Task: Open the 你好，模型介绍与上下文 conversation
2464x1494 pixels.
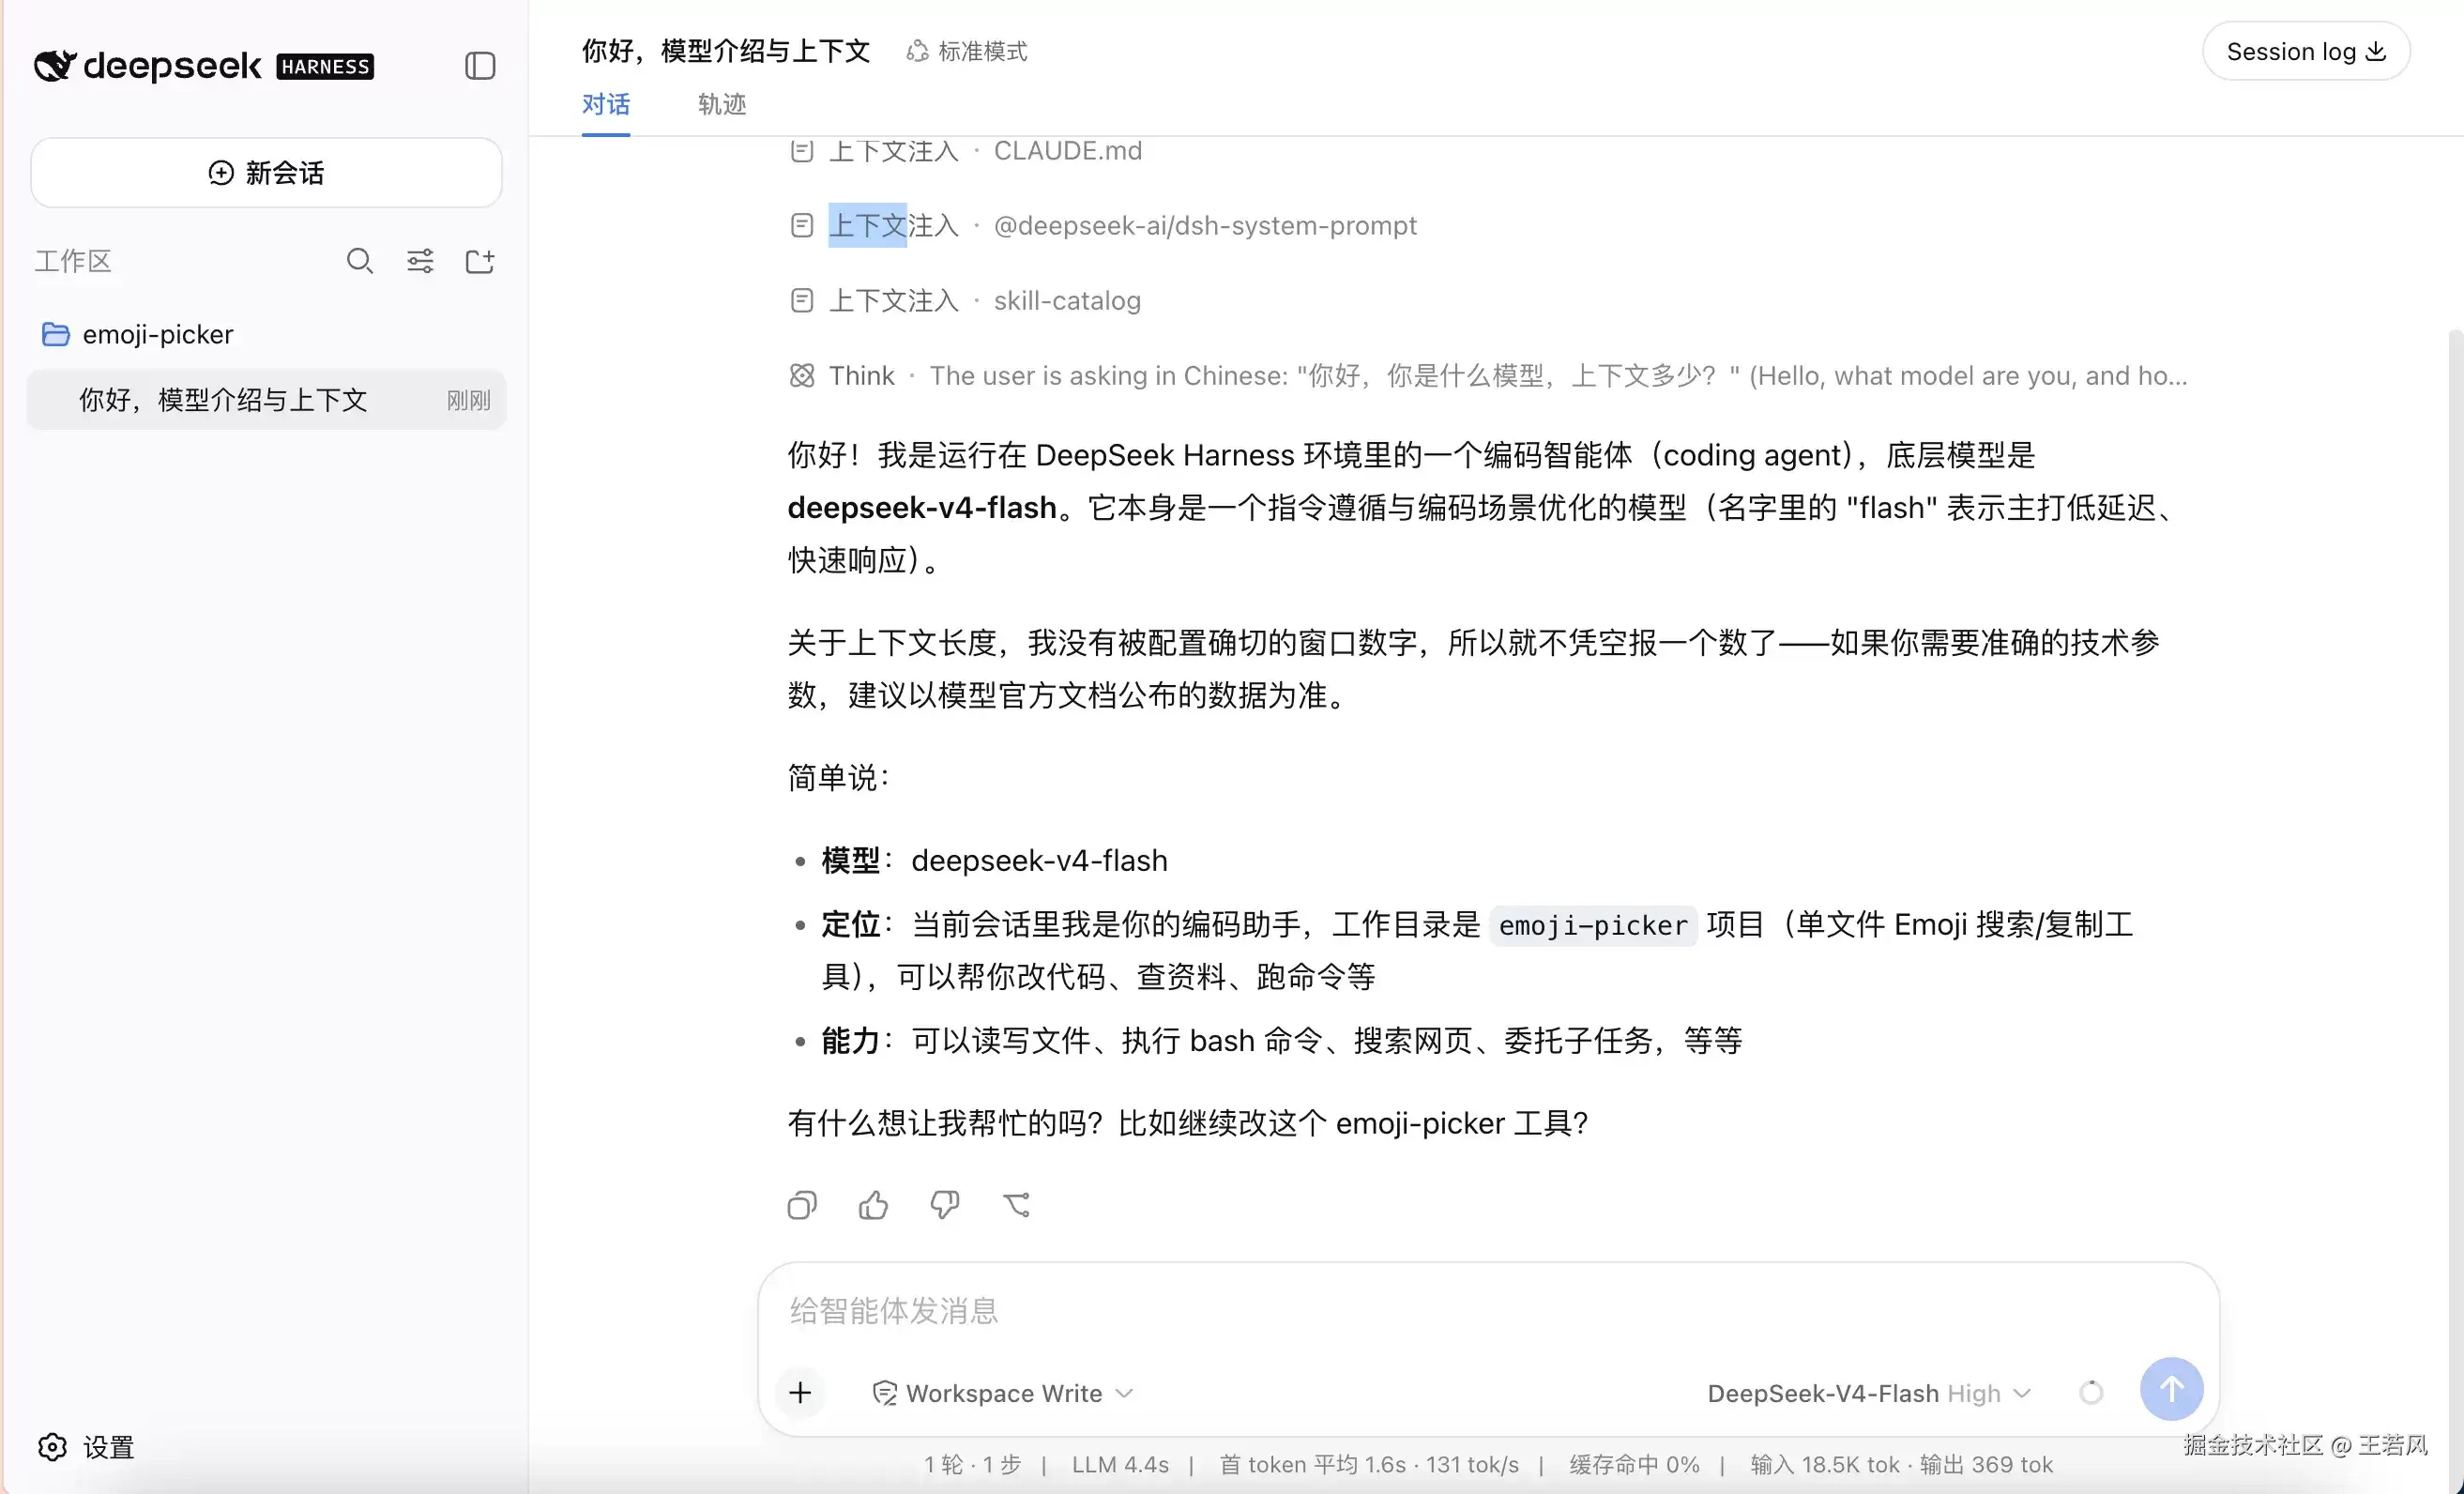Action: point(266,400)
